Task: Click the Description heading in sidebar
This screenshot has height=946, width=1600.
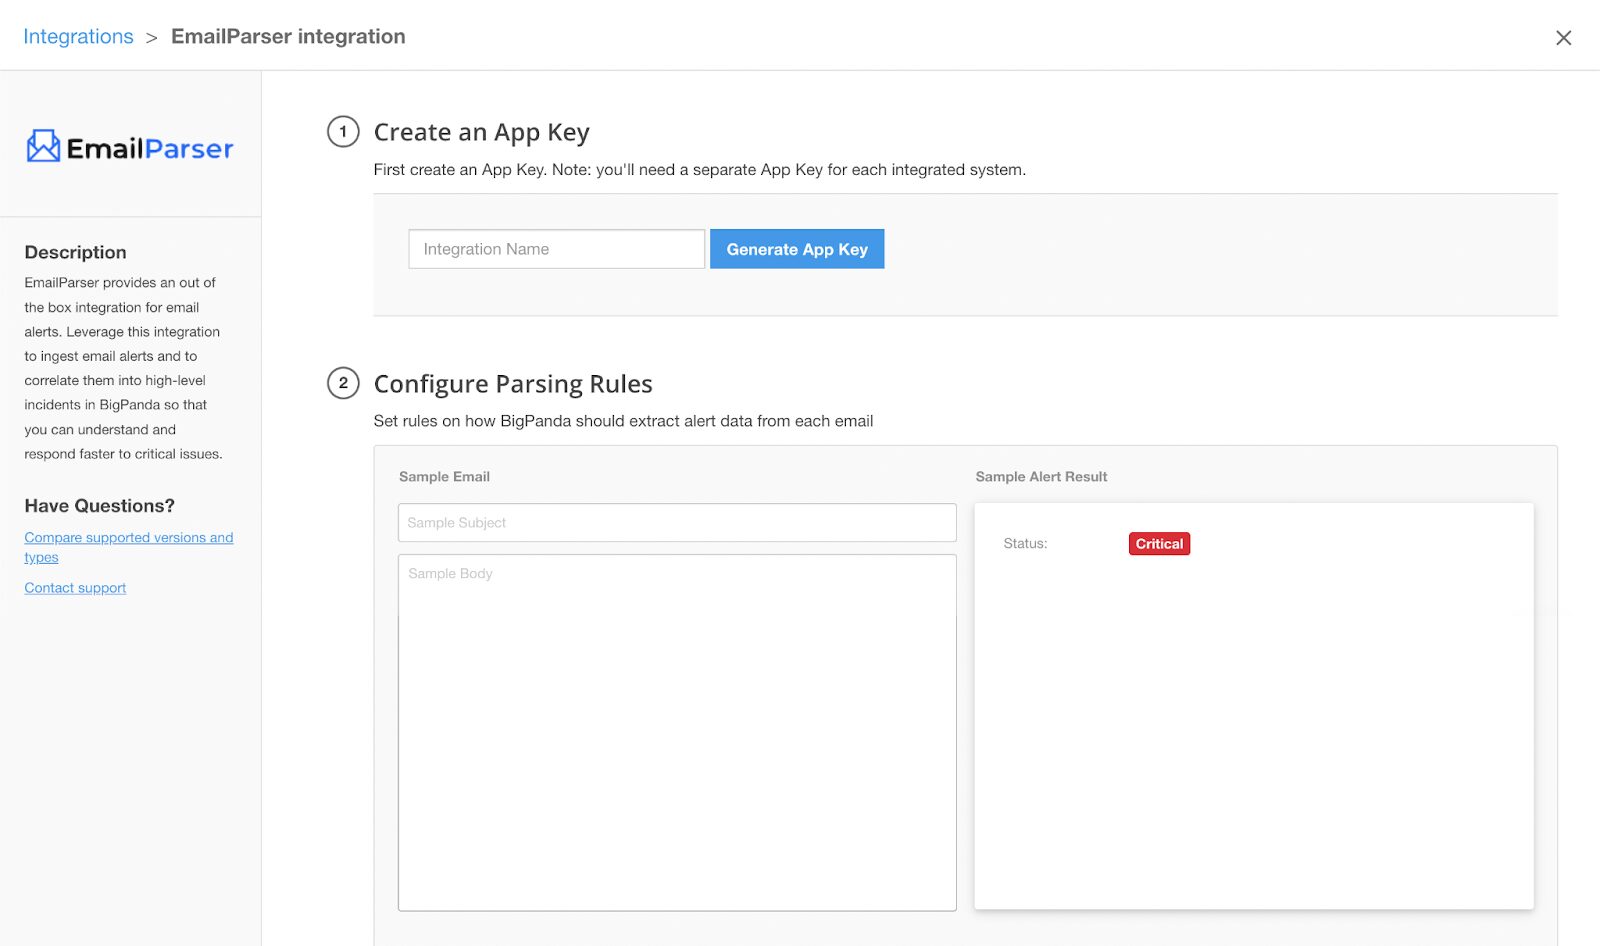Action: click(75, 252)
